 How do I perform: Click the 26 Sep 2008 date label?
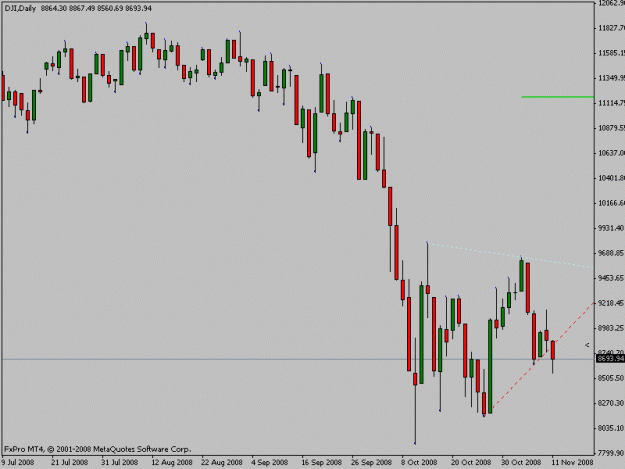(x=371, y=462)
